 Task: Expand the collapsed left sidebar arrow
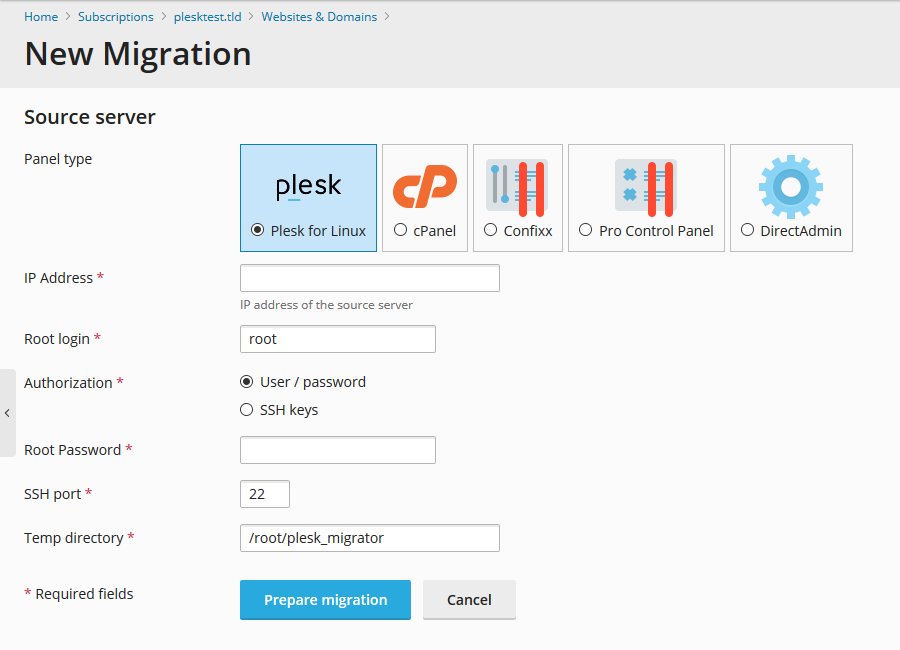[7, 413]
